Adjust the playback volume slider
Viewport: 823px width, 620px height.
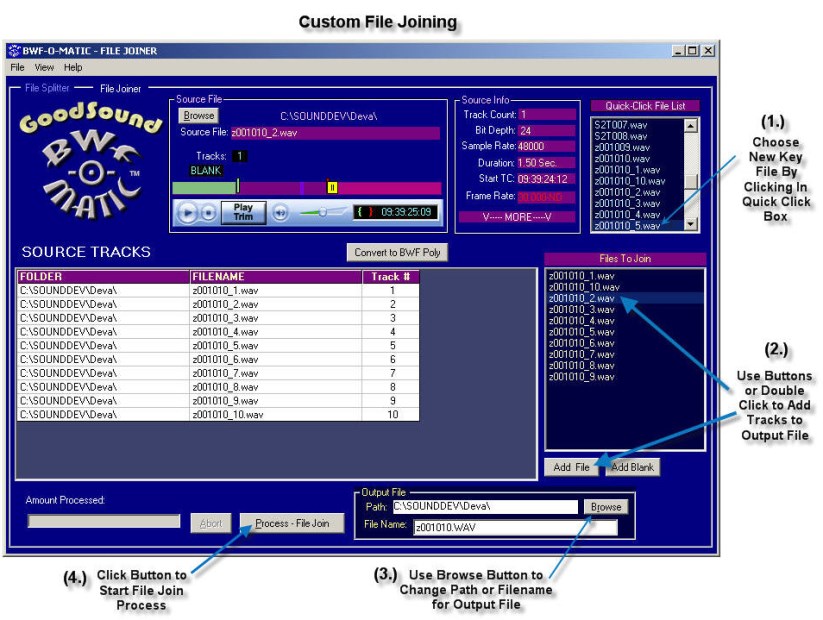[x=322, y=212]
